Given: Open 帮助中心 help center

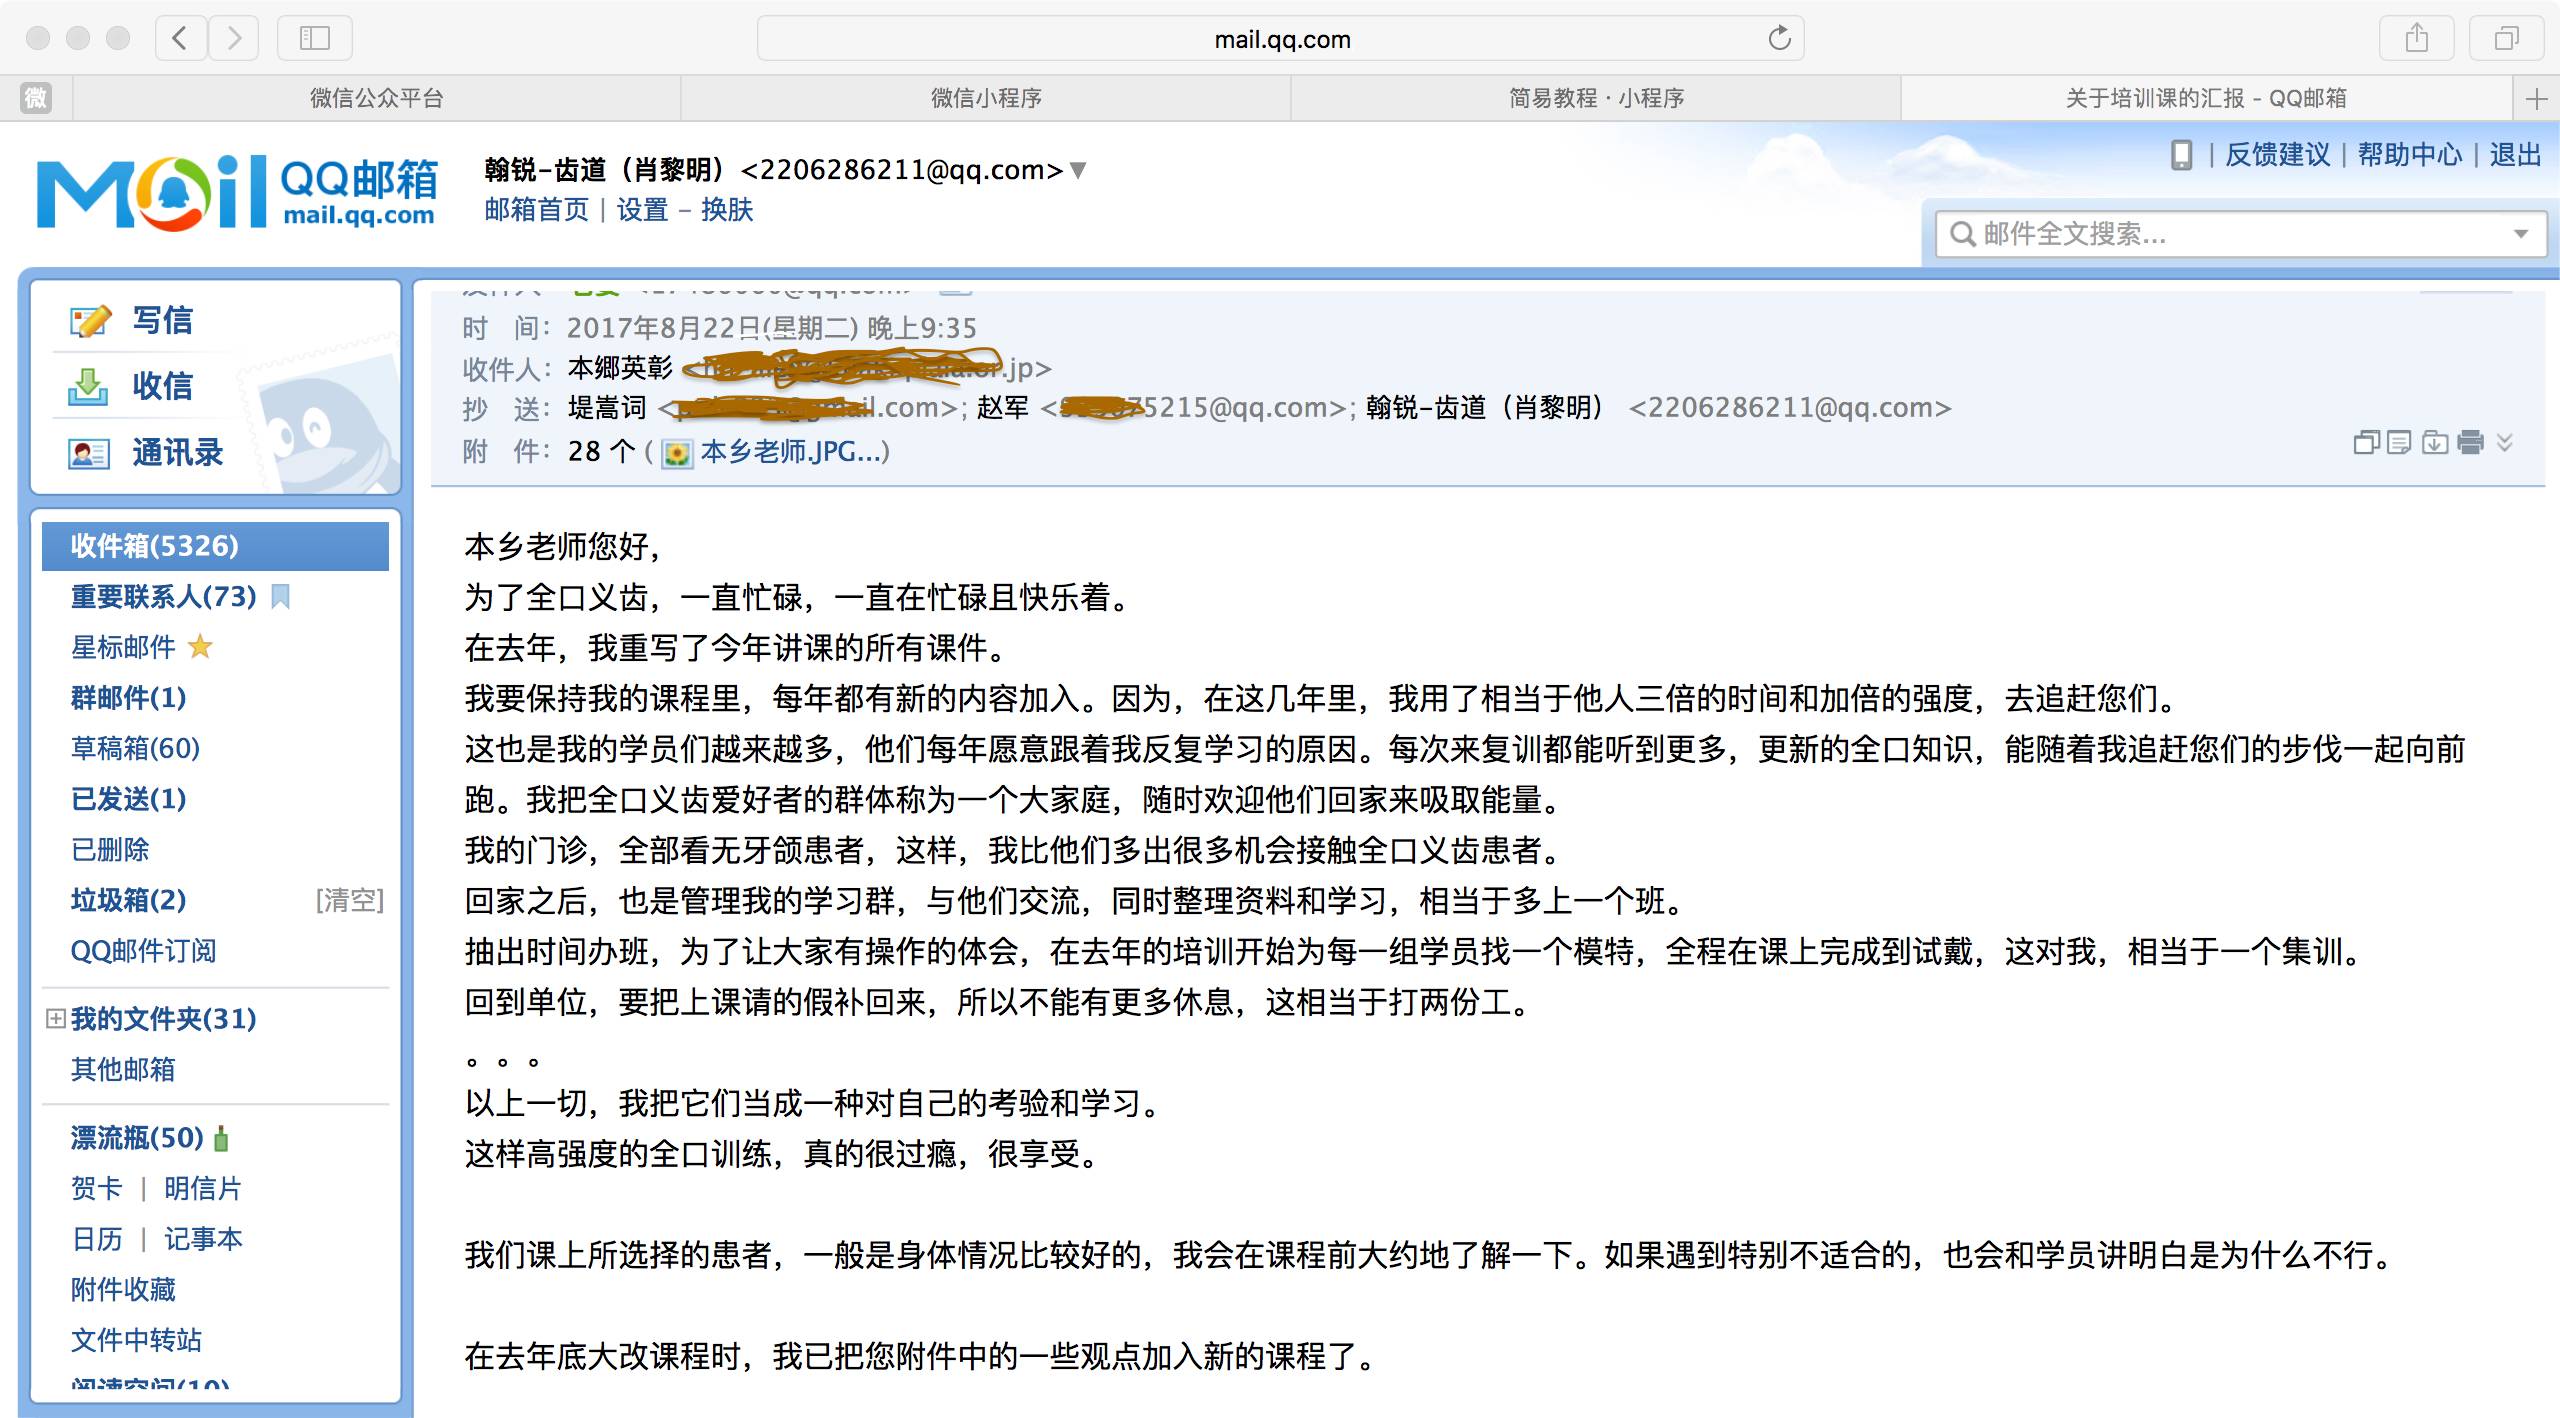Looking at the screenshot, I should 2410,155.
